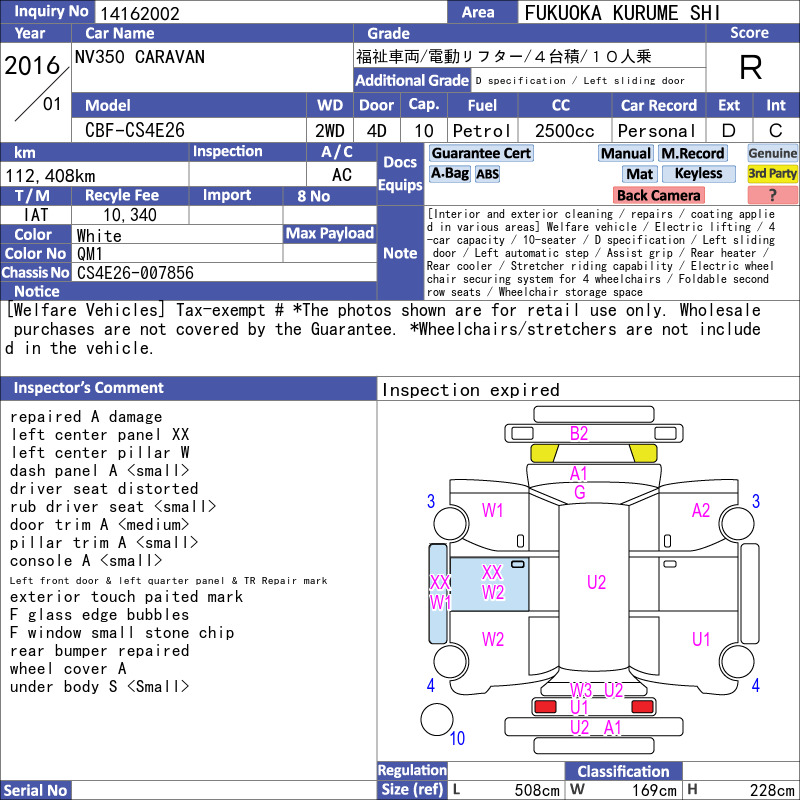Image resolution: width=800 pixels, height=800 pixels.
Task: Click the score R
Action: click(x=751, y=67)
